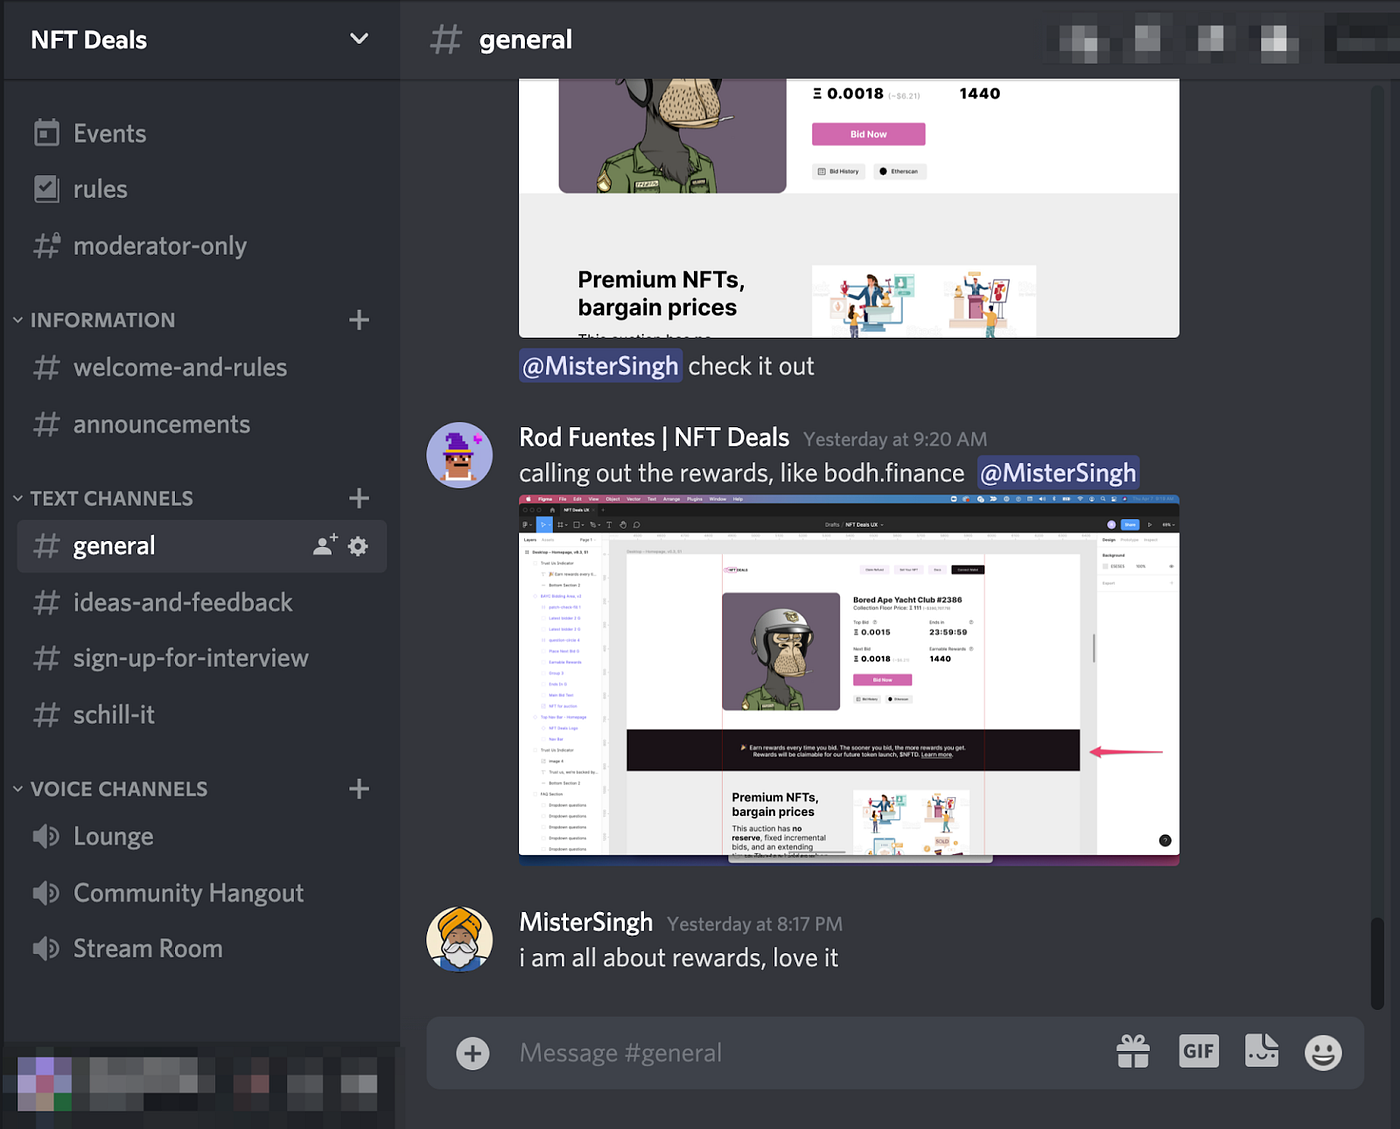Open the GIF picker

(x=1198, y=1051)
